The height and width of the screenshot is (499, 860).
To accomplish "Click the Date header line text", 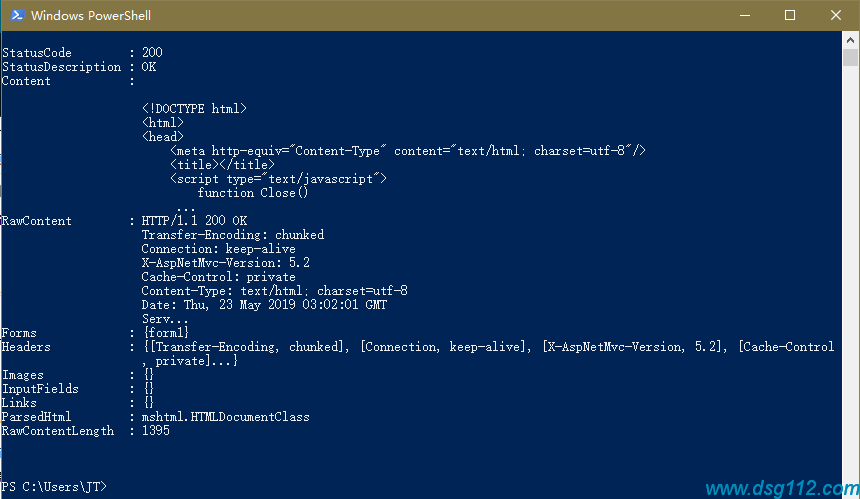I will 264,305.
